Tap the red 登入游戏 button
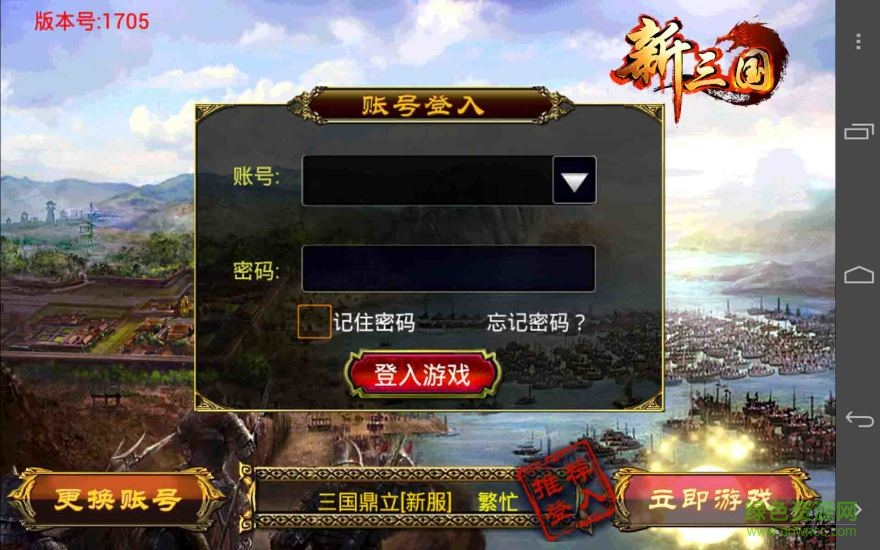The height and width of the screenshot is (550, 880). pos(422,374)
